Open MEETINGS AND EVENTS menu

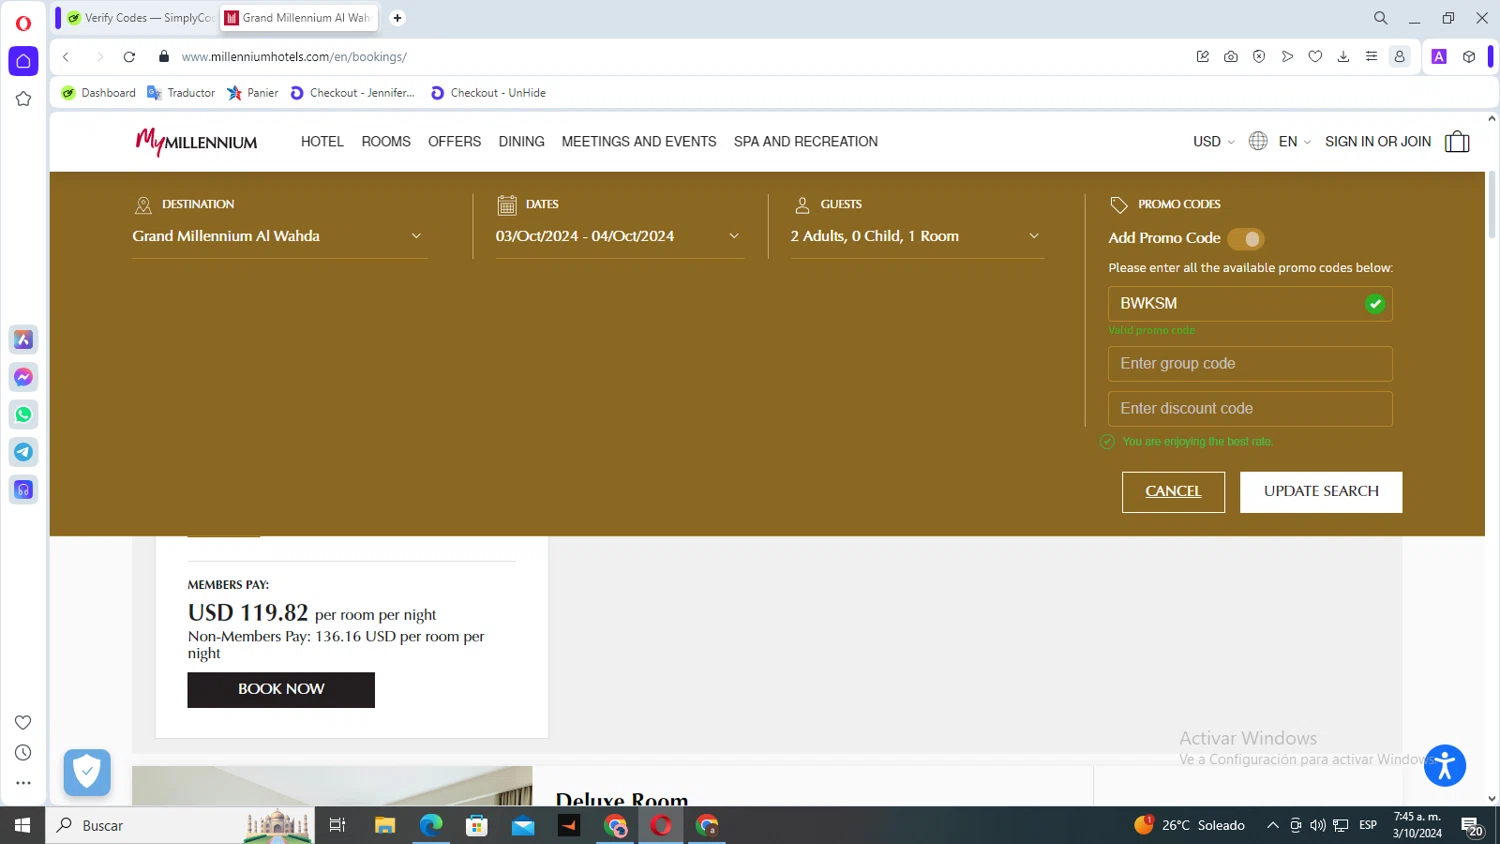639,142
